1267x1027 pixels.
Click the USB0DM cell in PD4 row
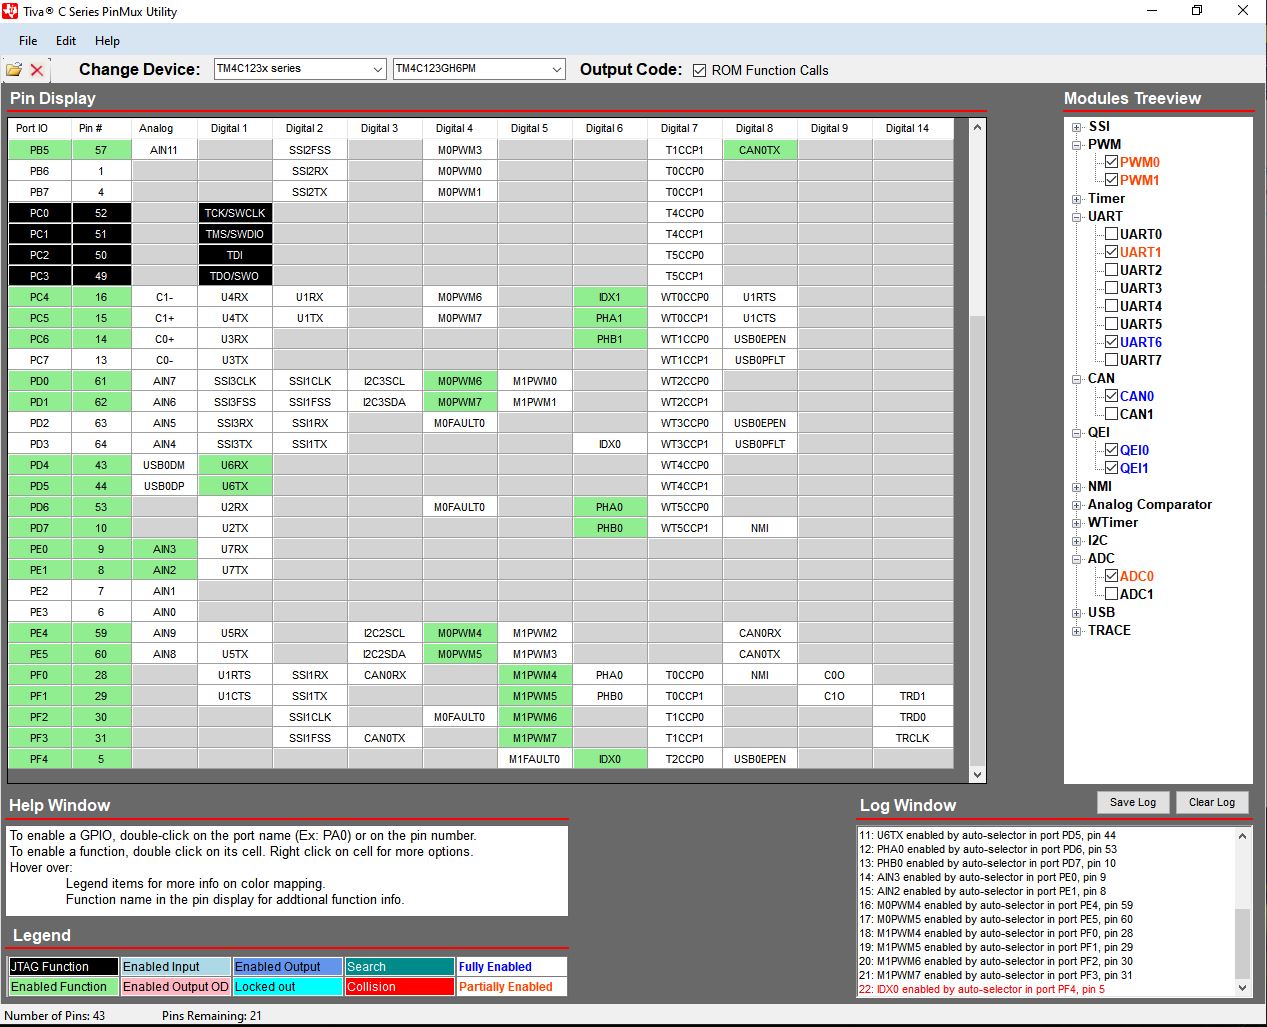[x=165, y=465]
